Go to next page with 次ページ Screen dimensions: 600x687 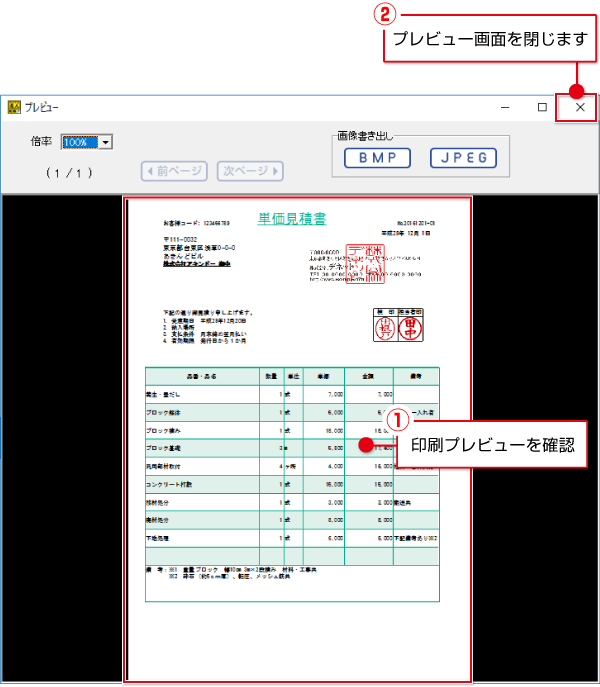[x=249, y=171]
